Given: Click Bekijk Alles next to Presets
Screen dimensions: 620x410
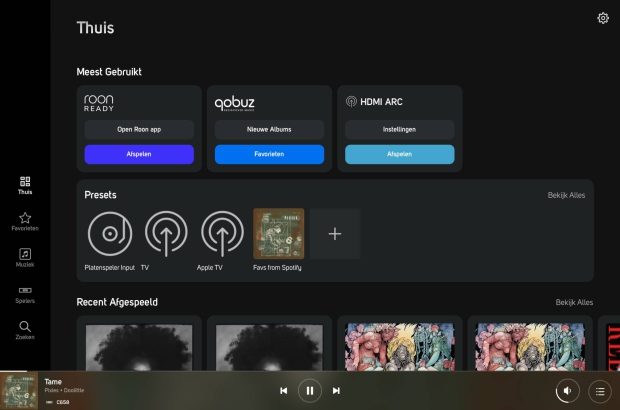Looking at the screenshot, I should [566, 195].
